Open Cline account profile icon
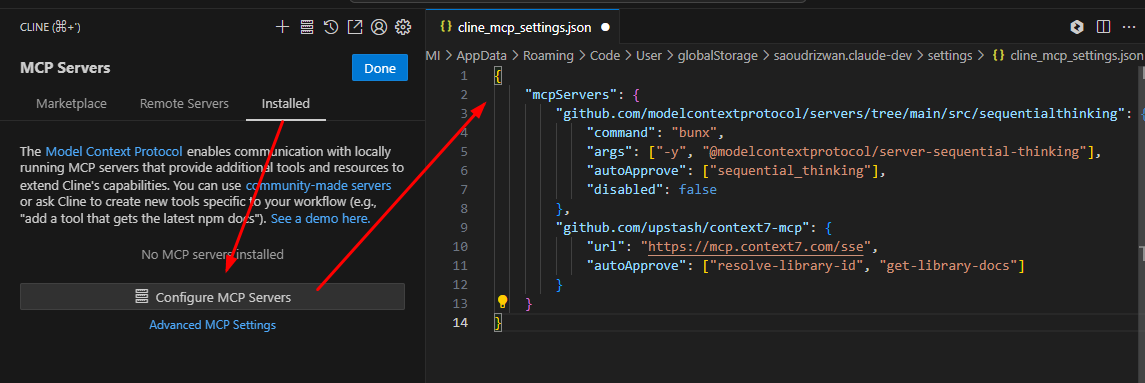 pyautogui.click(x=378, y=27)
